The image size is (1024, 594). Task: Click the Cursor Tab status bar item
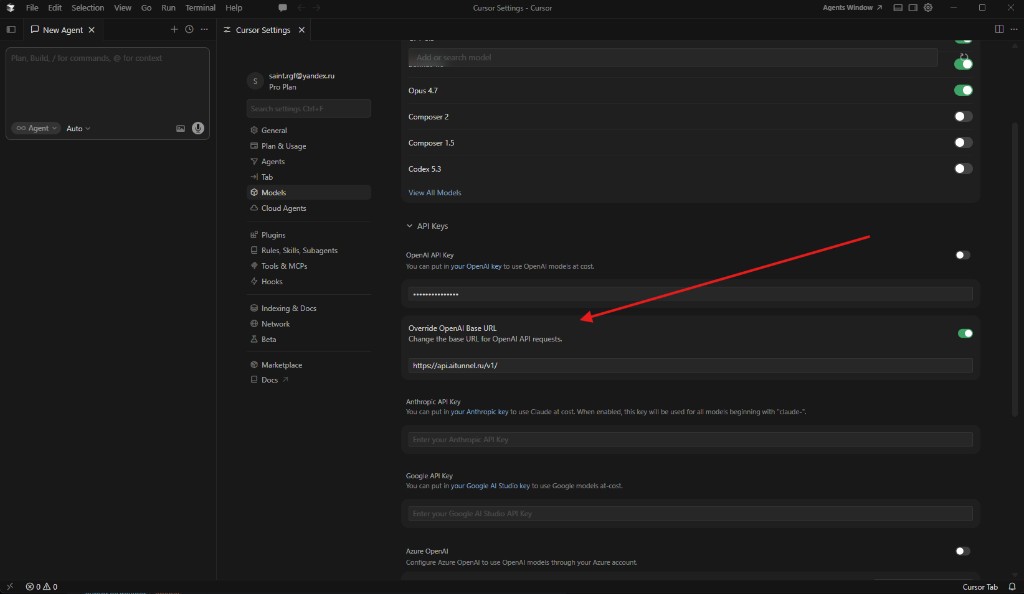point(980,587)
